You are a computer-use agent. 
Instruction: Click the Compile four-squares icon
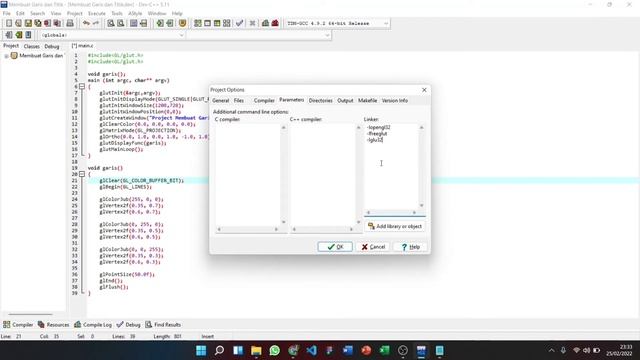click(x=198, y=23)
